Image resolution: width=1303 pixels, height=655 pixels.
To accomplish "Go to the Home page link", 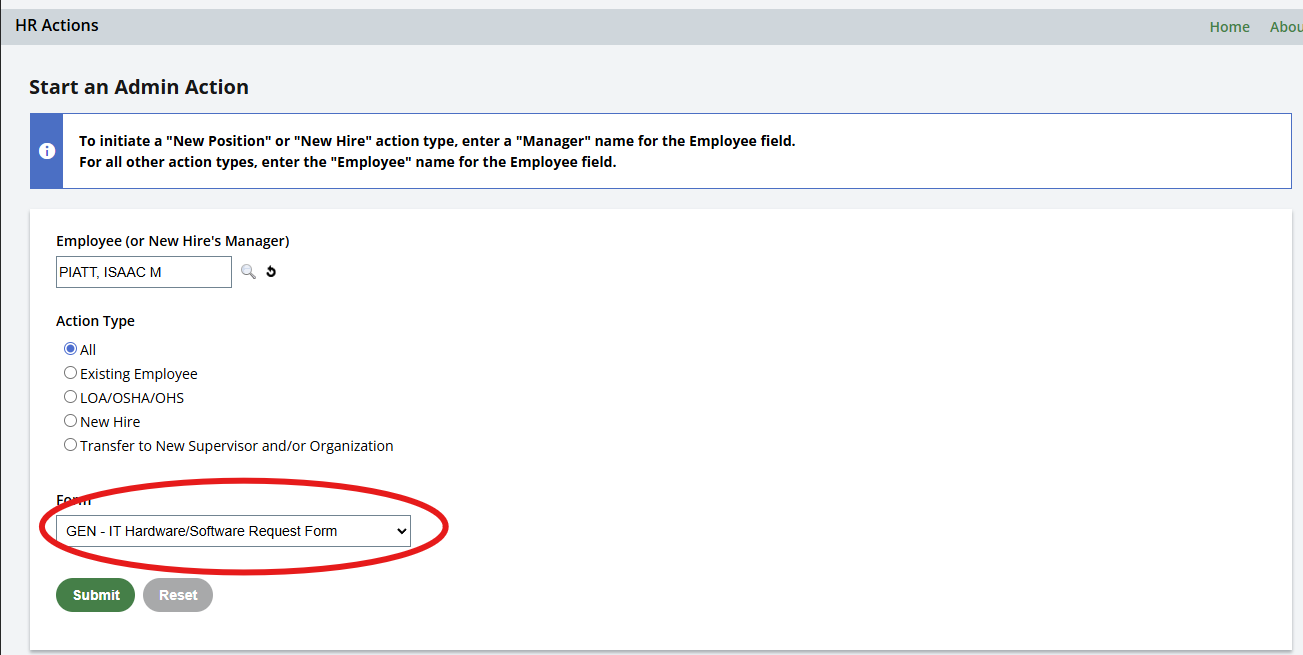I will (1229, 27).
